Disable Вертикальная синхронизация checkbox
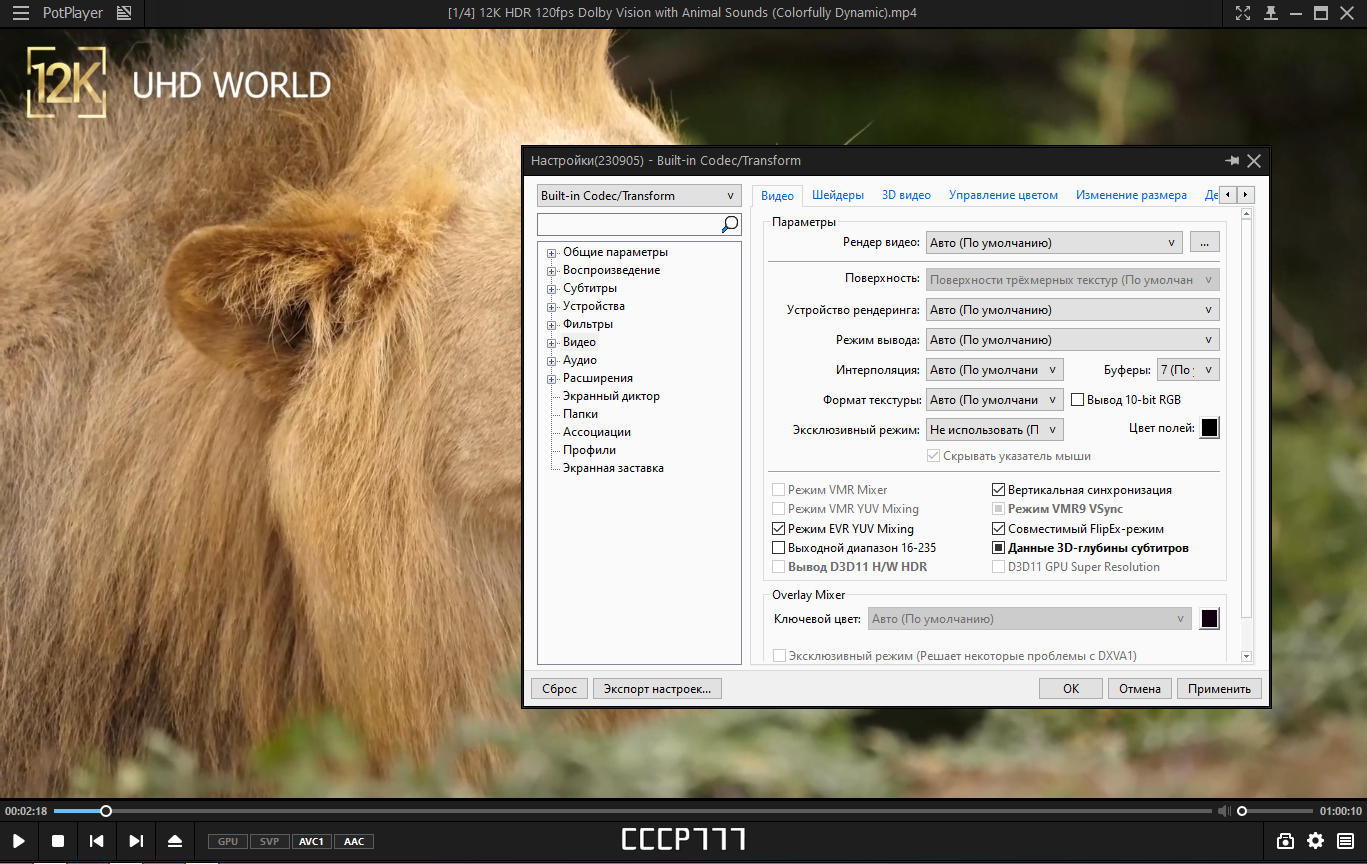This screenshot has height=864, width=1367. point(998,490)
